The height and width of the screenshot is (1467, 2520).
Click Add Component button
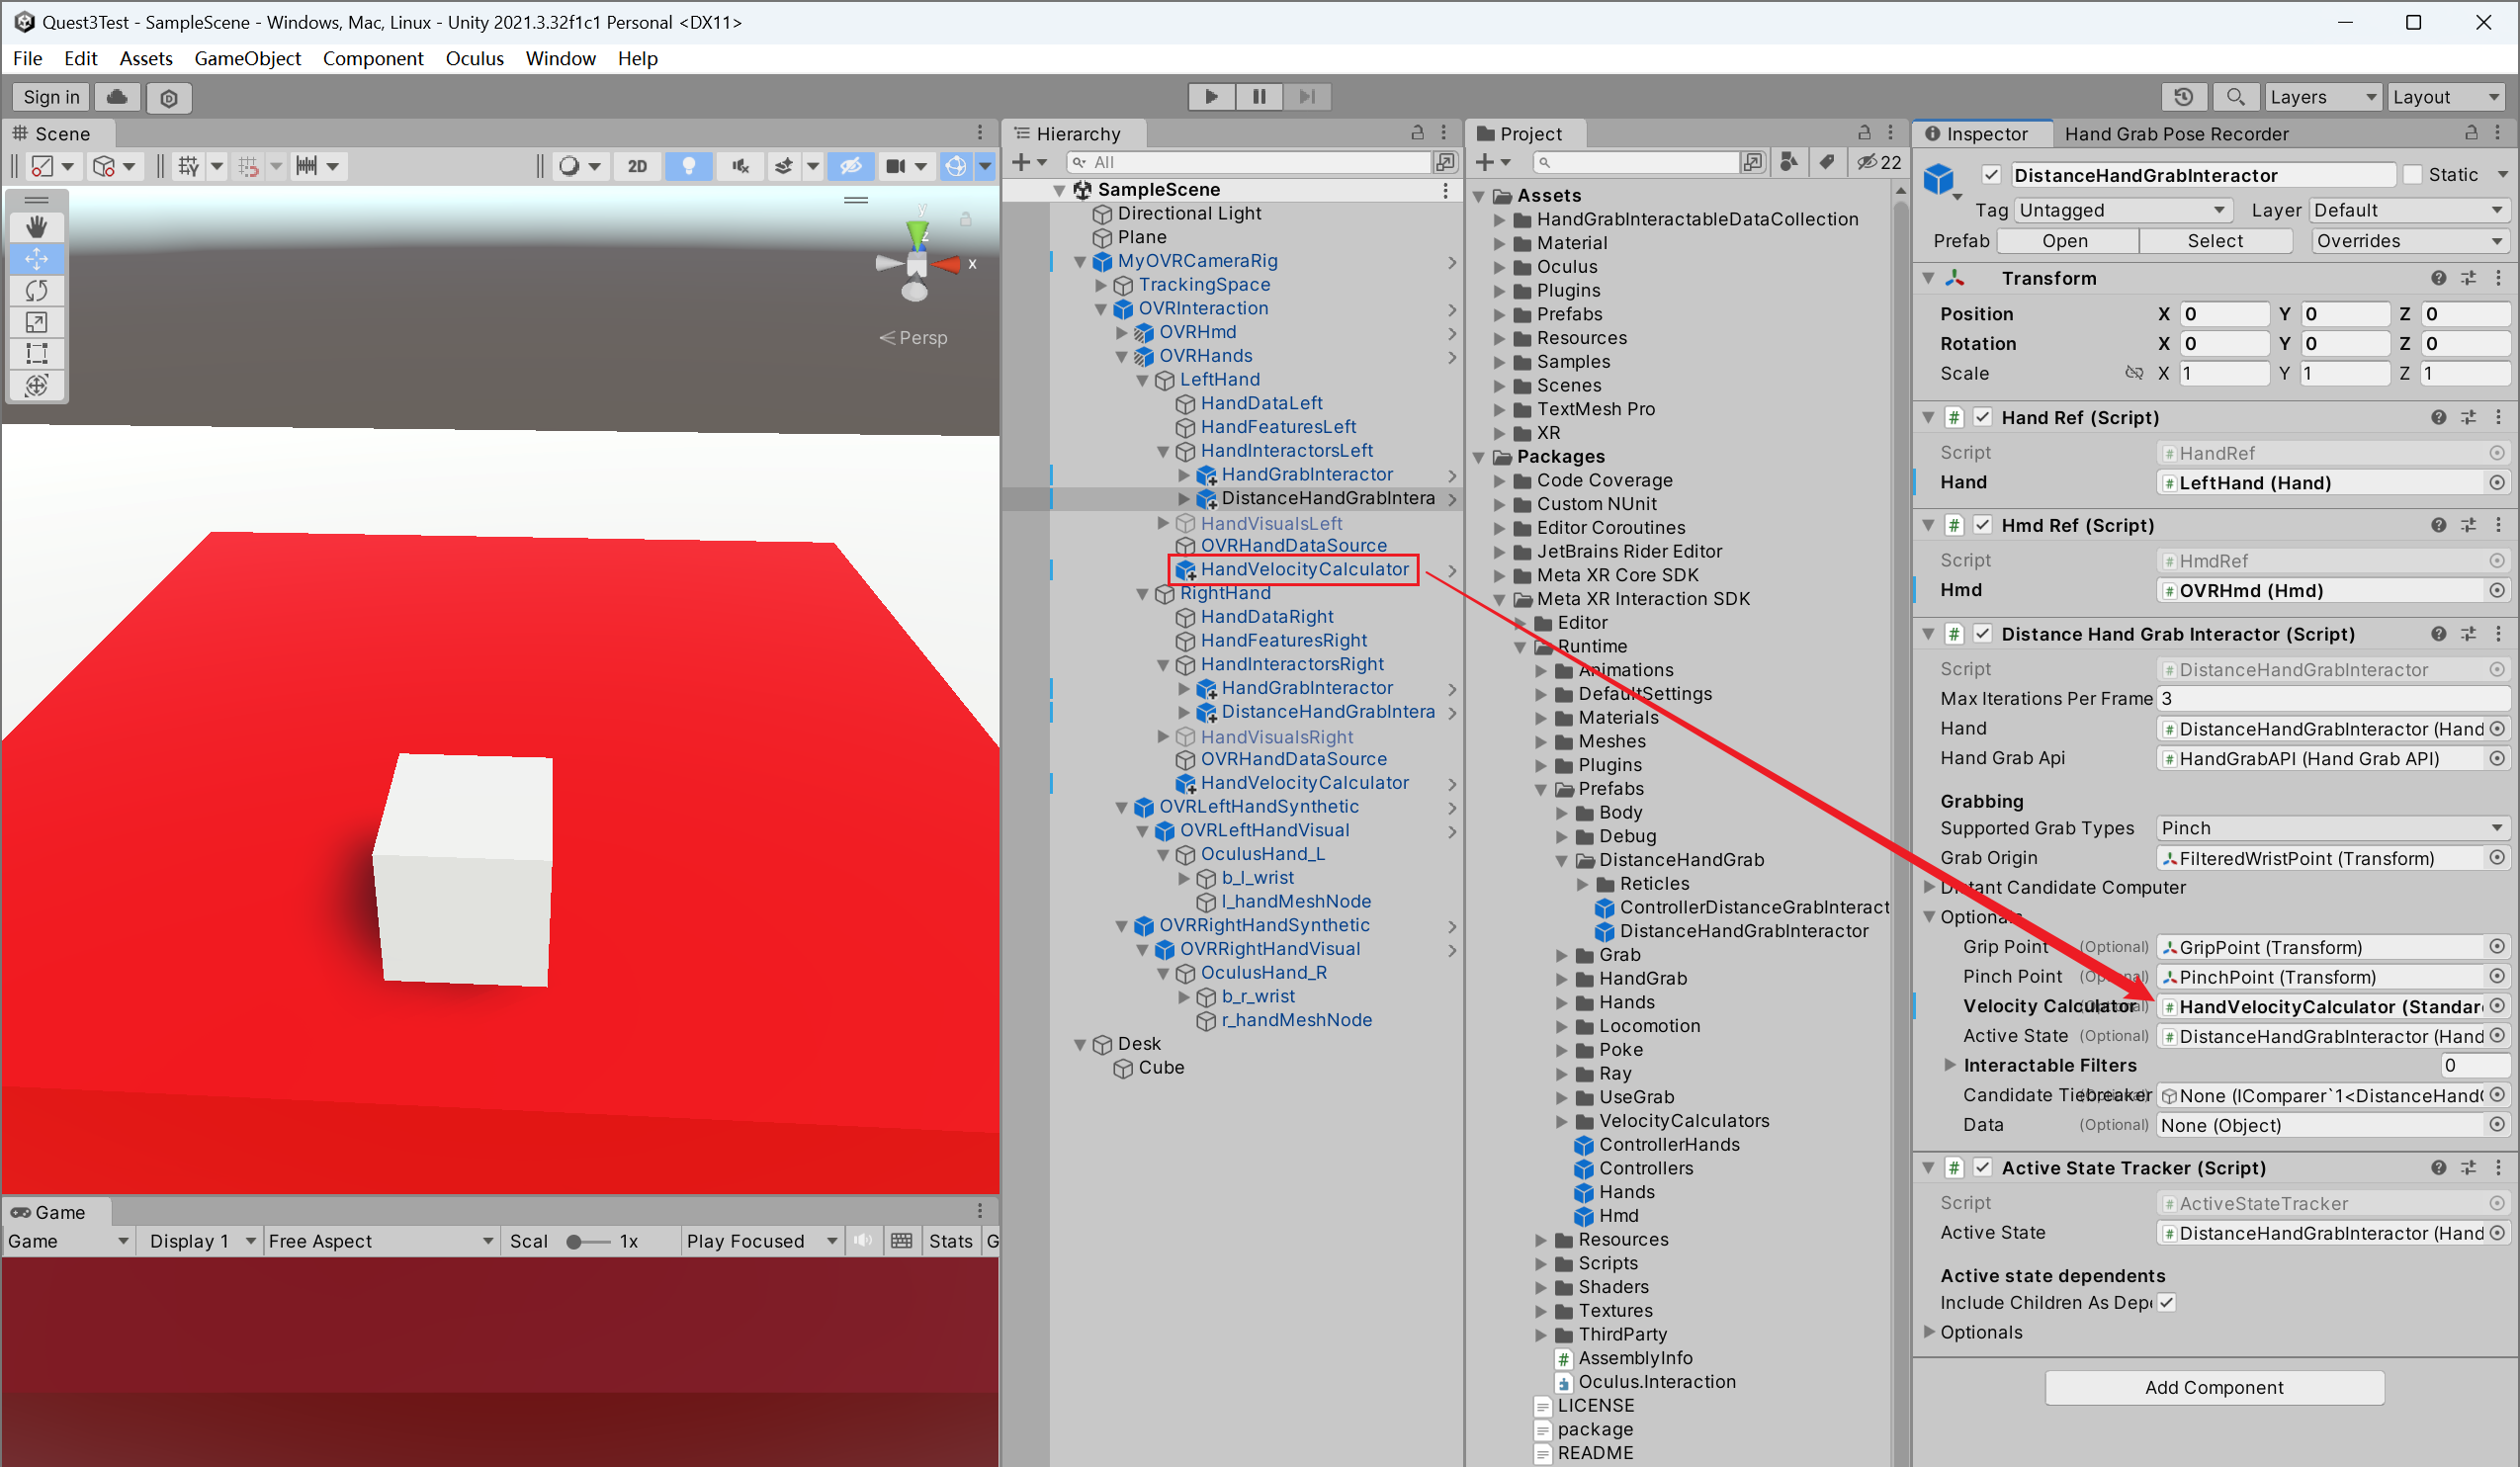2216,1388
